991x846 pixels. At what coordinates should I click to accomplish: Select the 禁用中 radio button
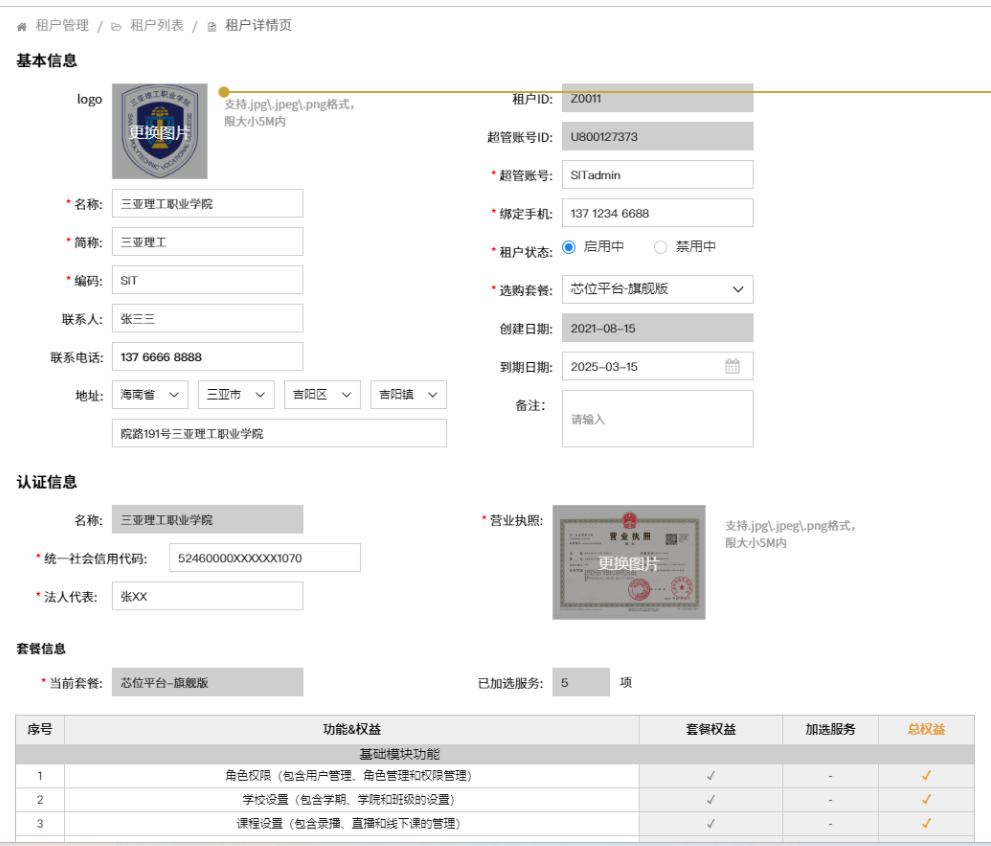(660, 247)
